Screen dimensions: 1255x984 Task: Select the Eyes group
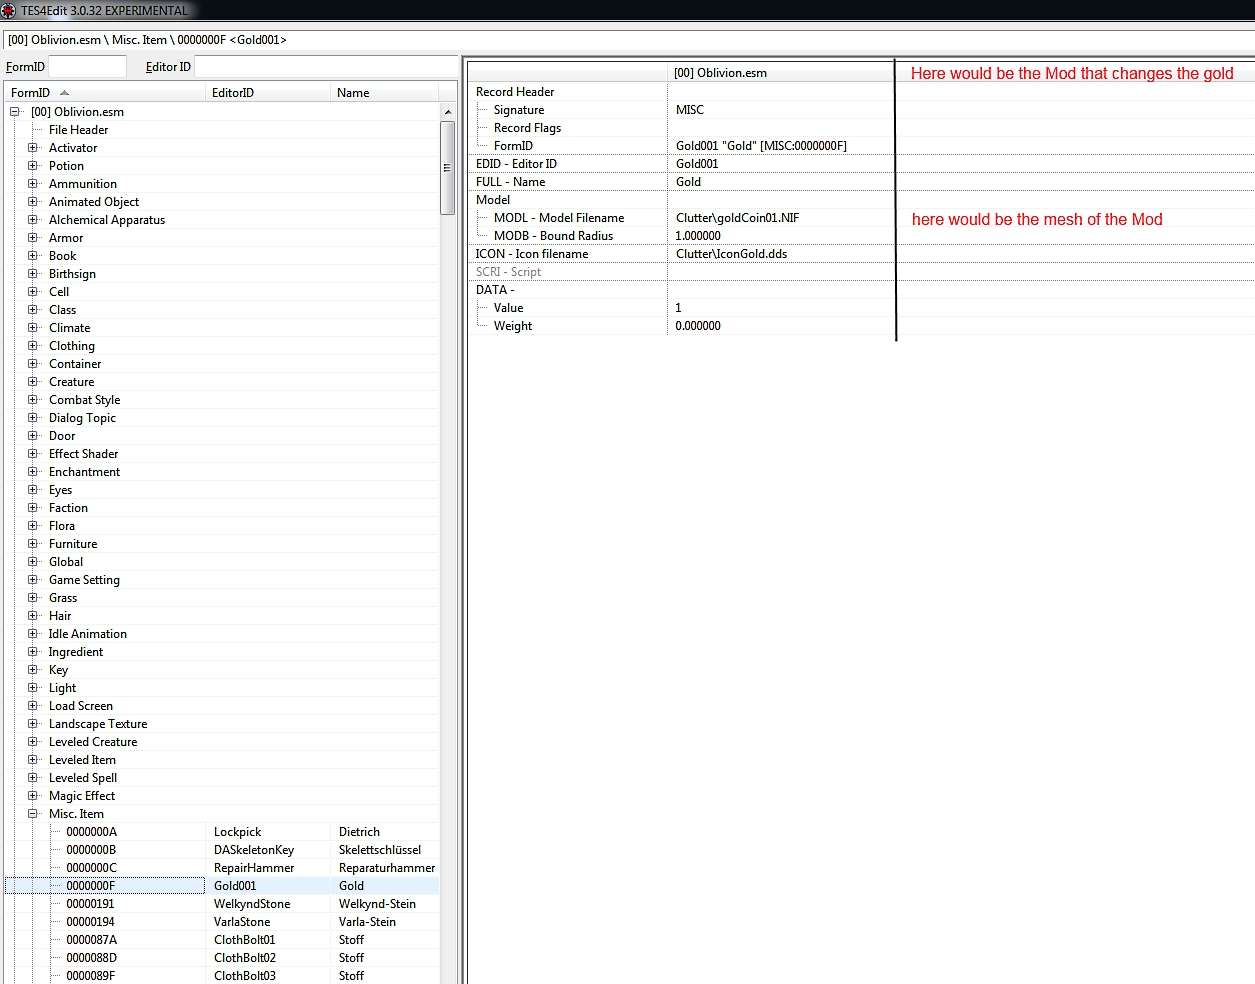pos(60,490)
